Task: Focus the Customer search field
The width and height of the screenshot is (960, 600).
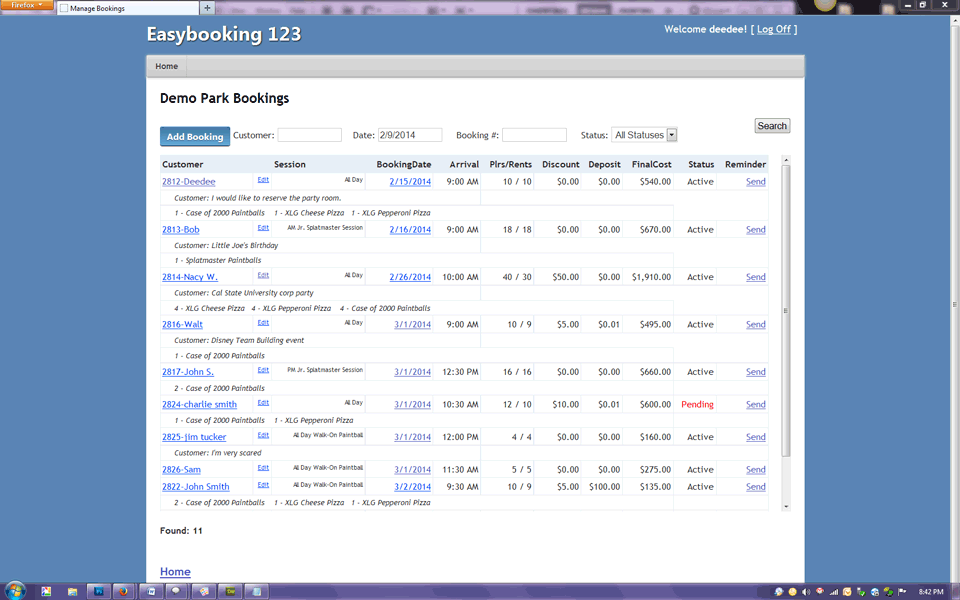Action: coord(310,135)
